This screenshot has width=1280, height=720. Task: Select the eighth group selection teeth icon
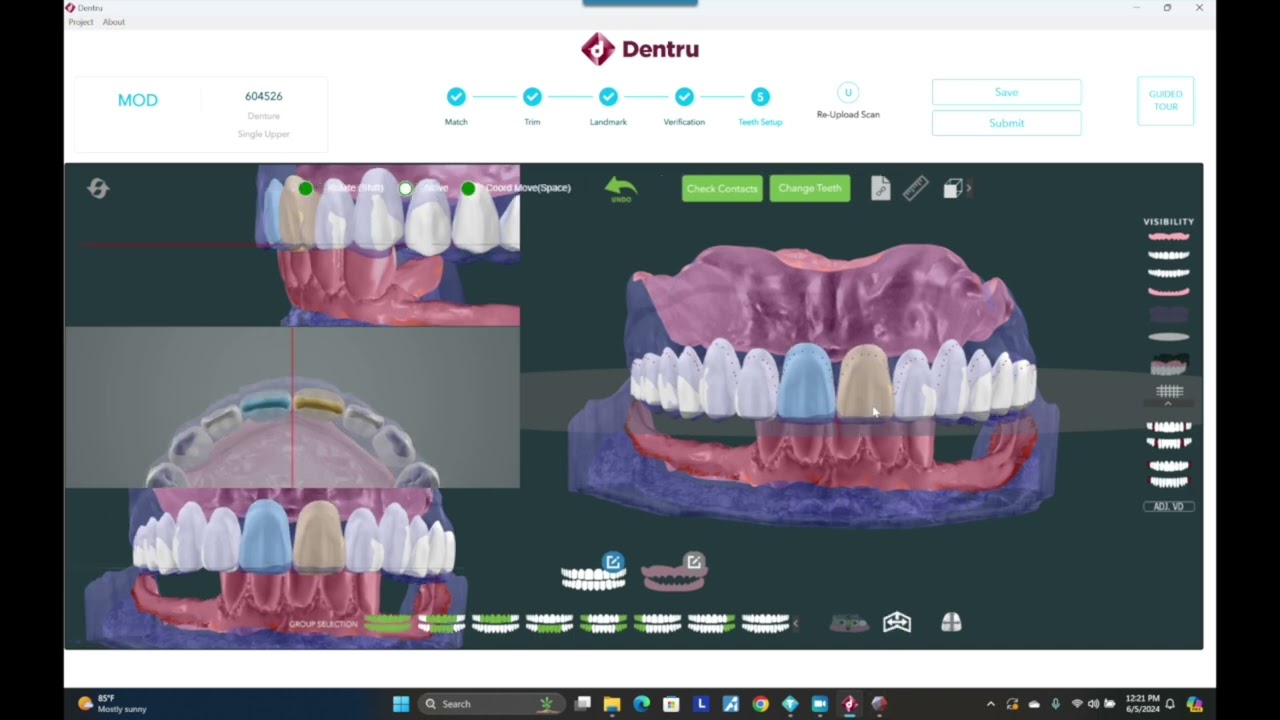765,624
